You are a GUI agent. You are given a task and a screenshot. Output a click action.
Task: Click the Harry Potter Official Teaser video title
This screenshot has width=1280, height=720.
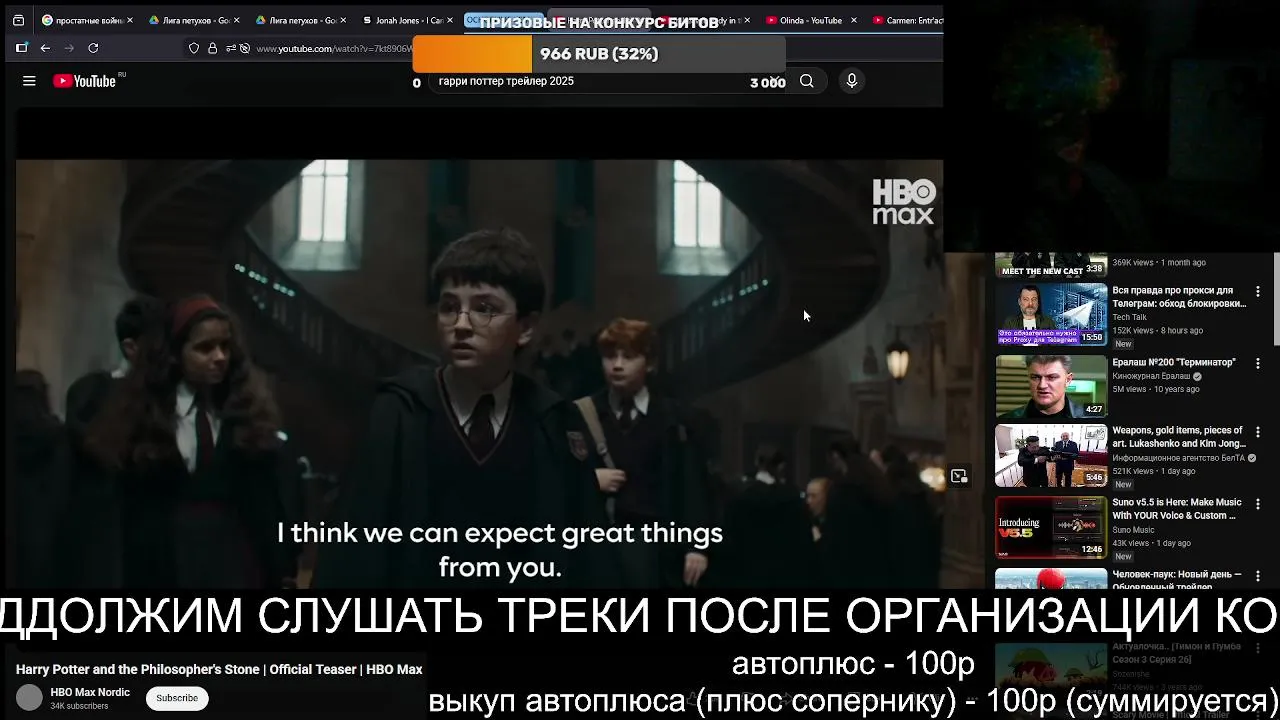[219, 669]
